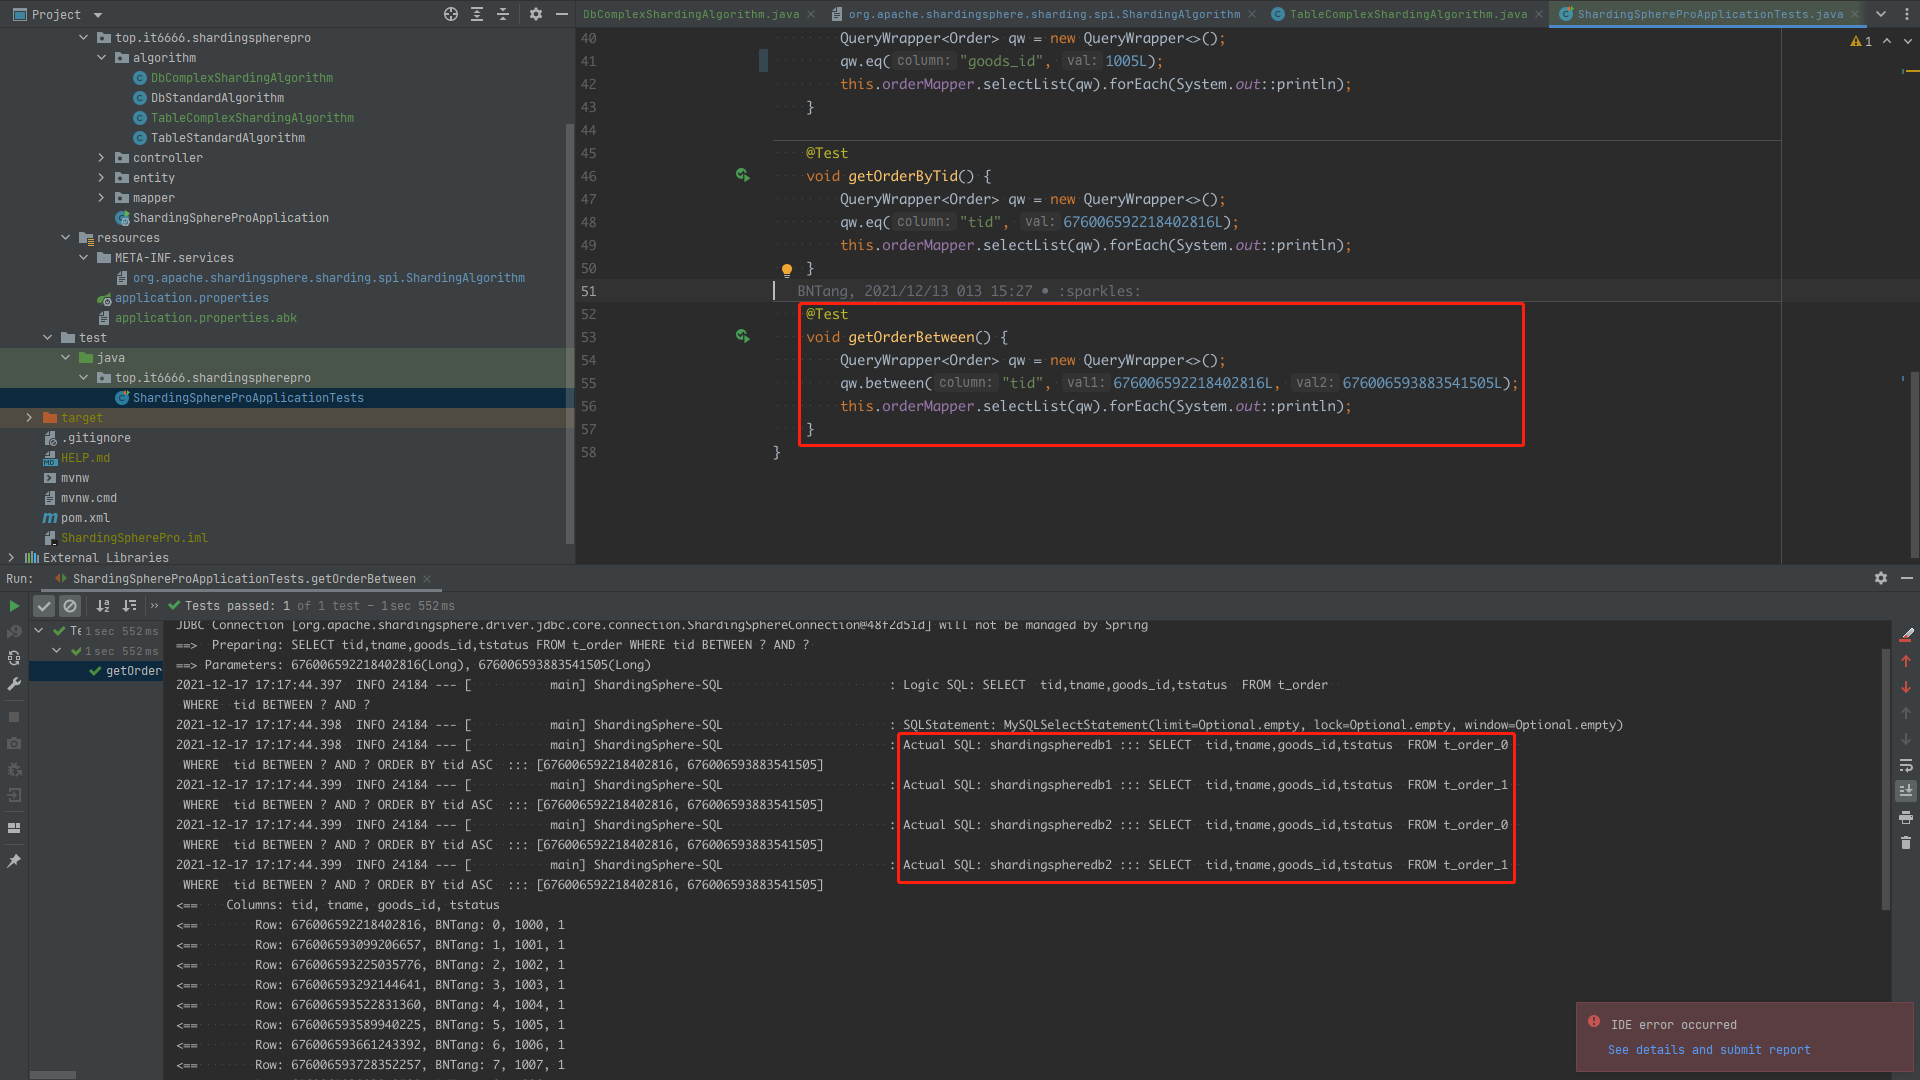The width and height of the screenshot is (1920, 1080).
Task: Click the collapse all tests tree icon
Action: pyautogui.click(x=129, y=605)
